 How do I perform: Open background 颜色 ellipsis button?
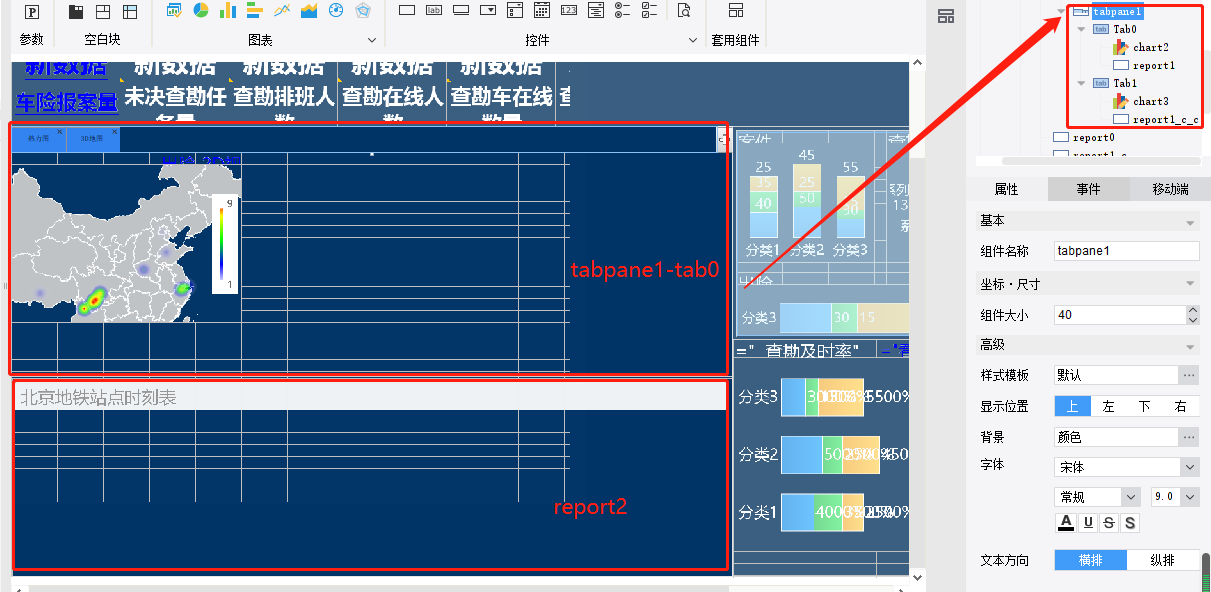tap(1188, 437)
